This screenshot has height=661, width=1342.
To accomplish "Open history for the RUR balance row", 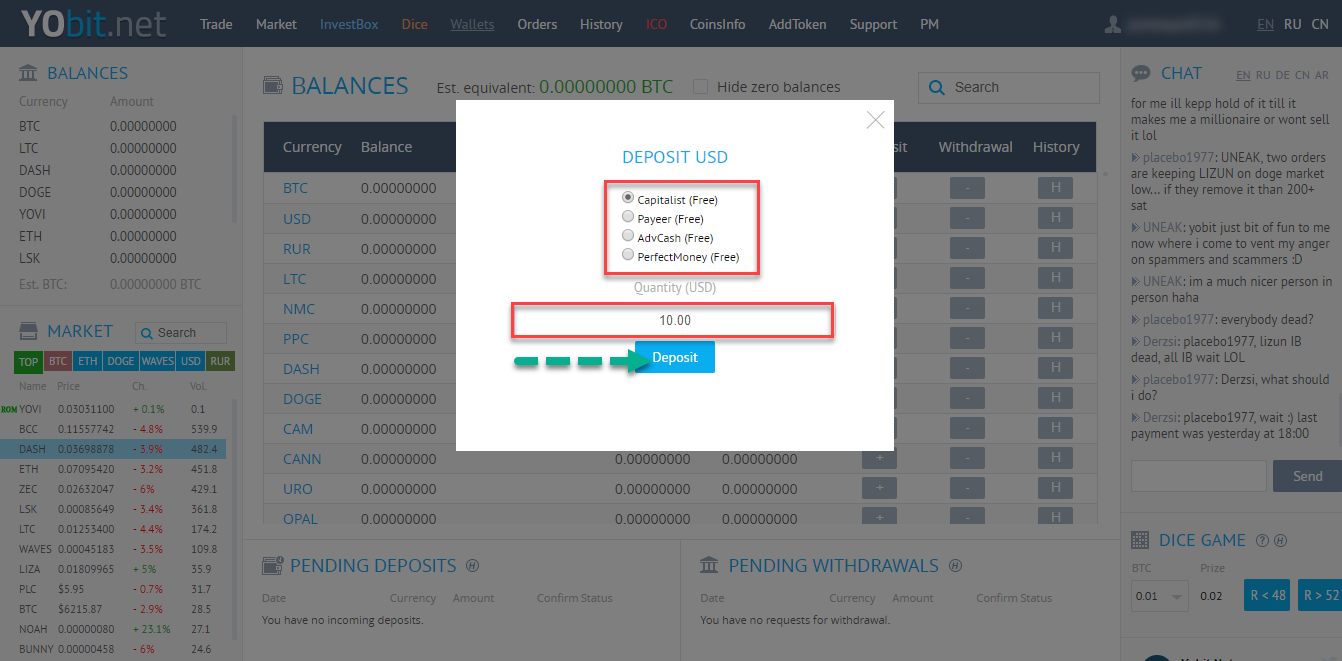I will 1055,248.
